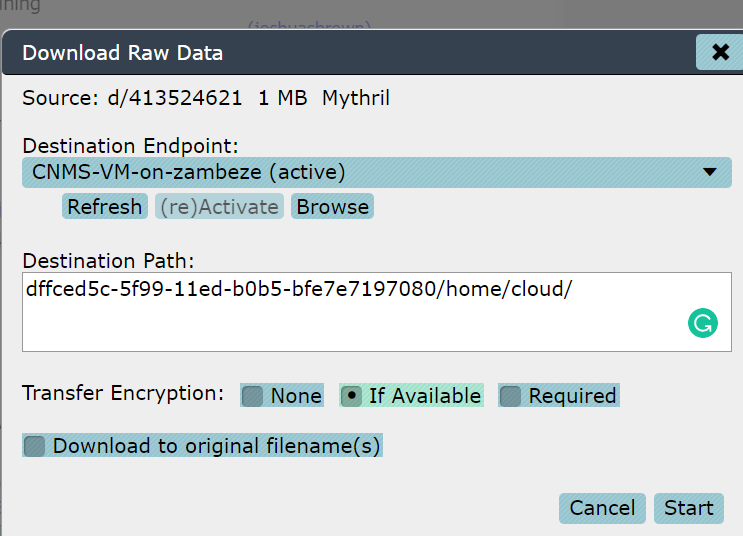Expand the Destination Endpoint dropdown arrow
Viewport: 743px width, 536px height.
click(709, 172)
